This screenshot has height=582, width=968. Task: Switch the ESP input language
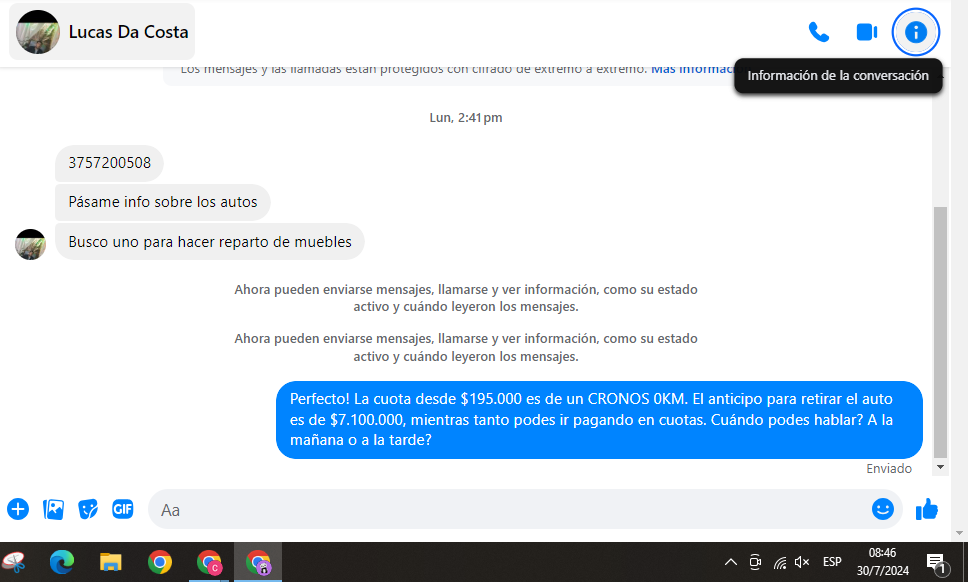(x=832, y=562)
